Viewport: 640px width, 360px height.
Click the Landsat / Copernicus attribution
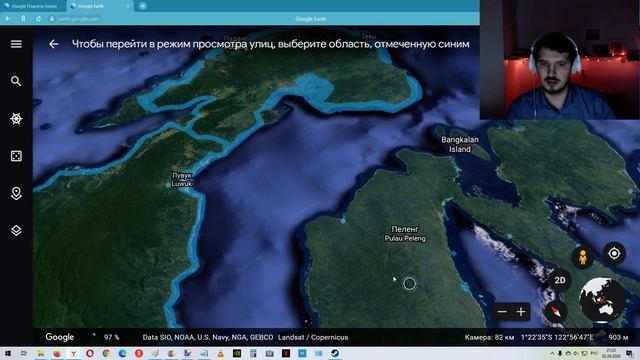313,338
